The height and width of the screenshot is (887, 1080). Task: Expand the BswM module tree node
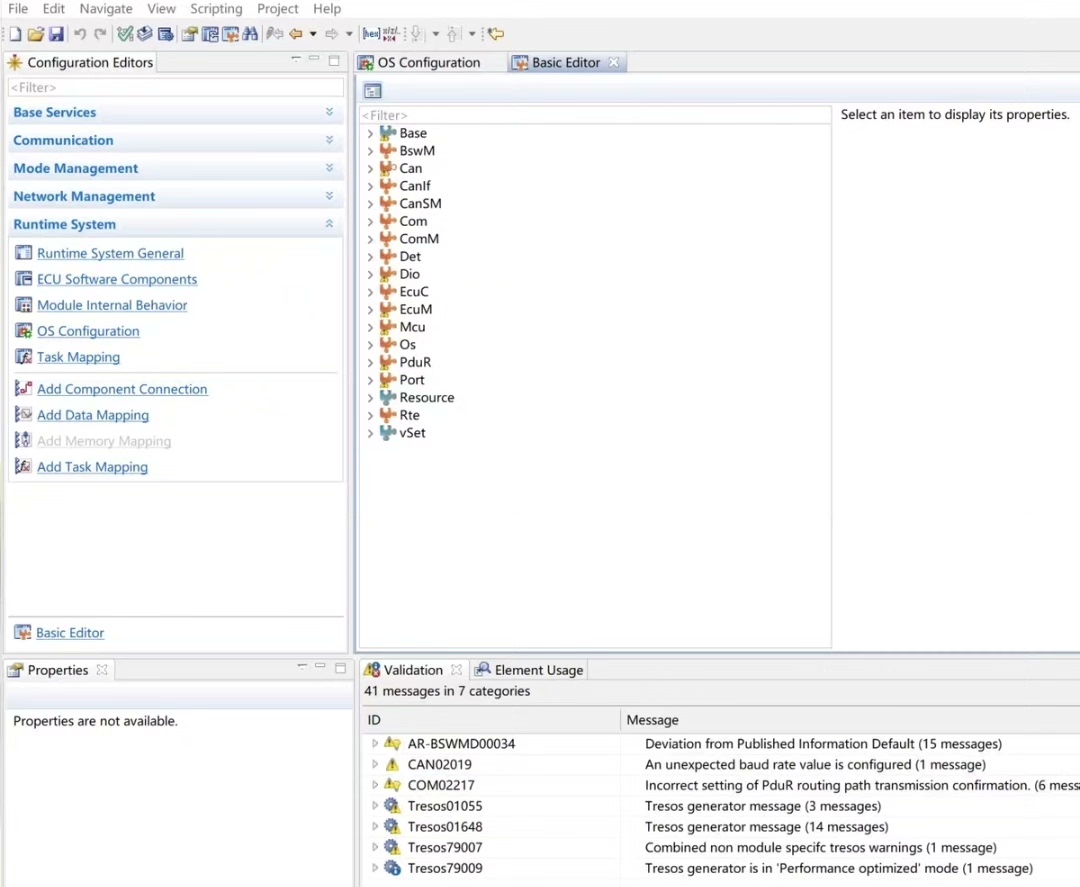370,151
